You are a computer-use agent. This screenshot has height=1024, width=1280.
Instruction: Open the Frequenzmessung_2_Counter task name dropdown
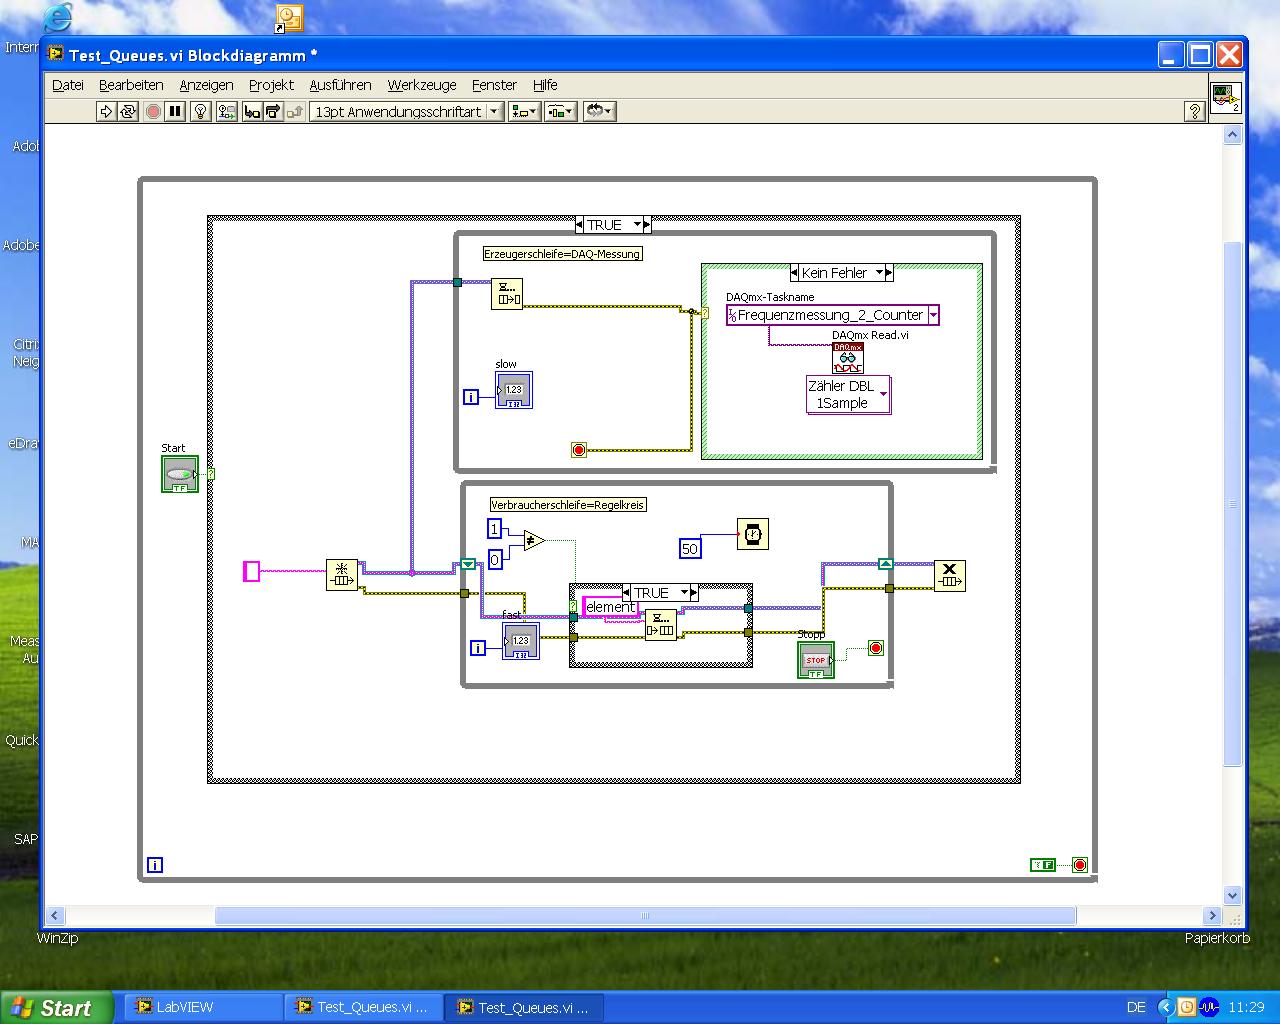933,315
